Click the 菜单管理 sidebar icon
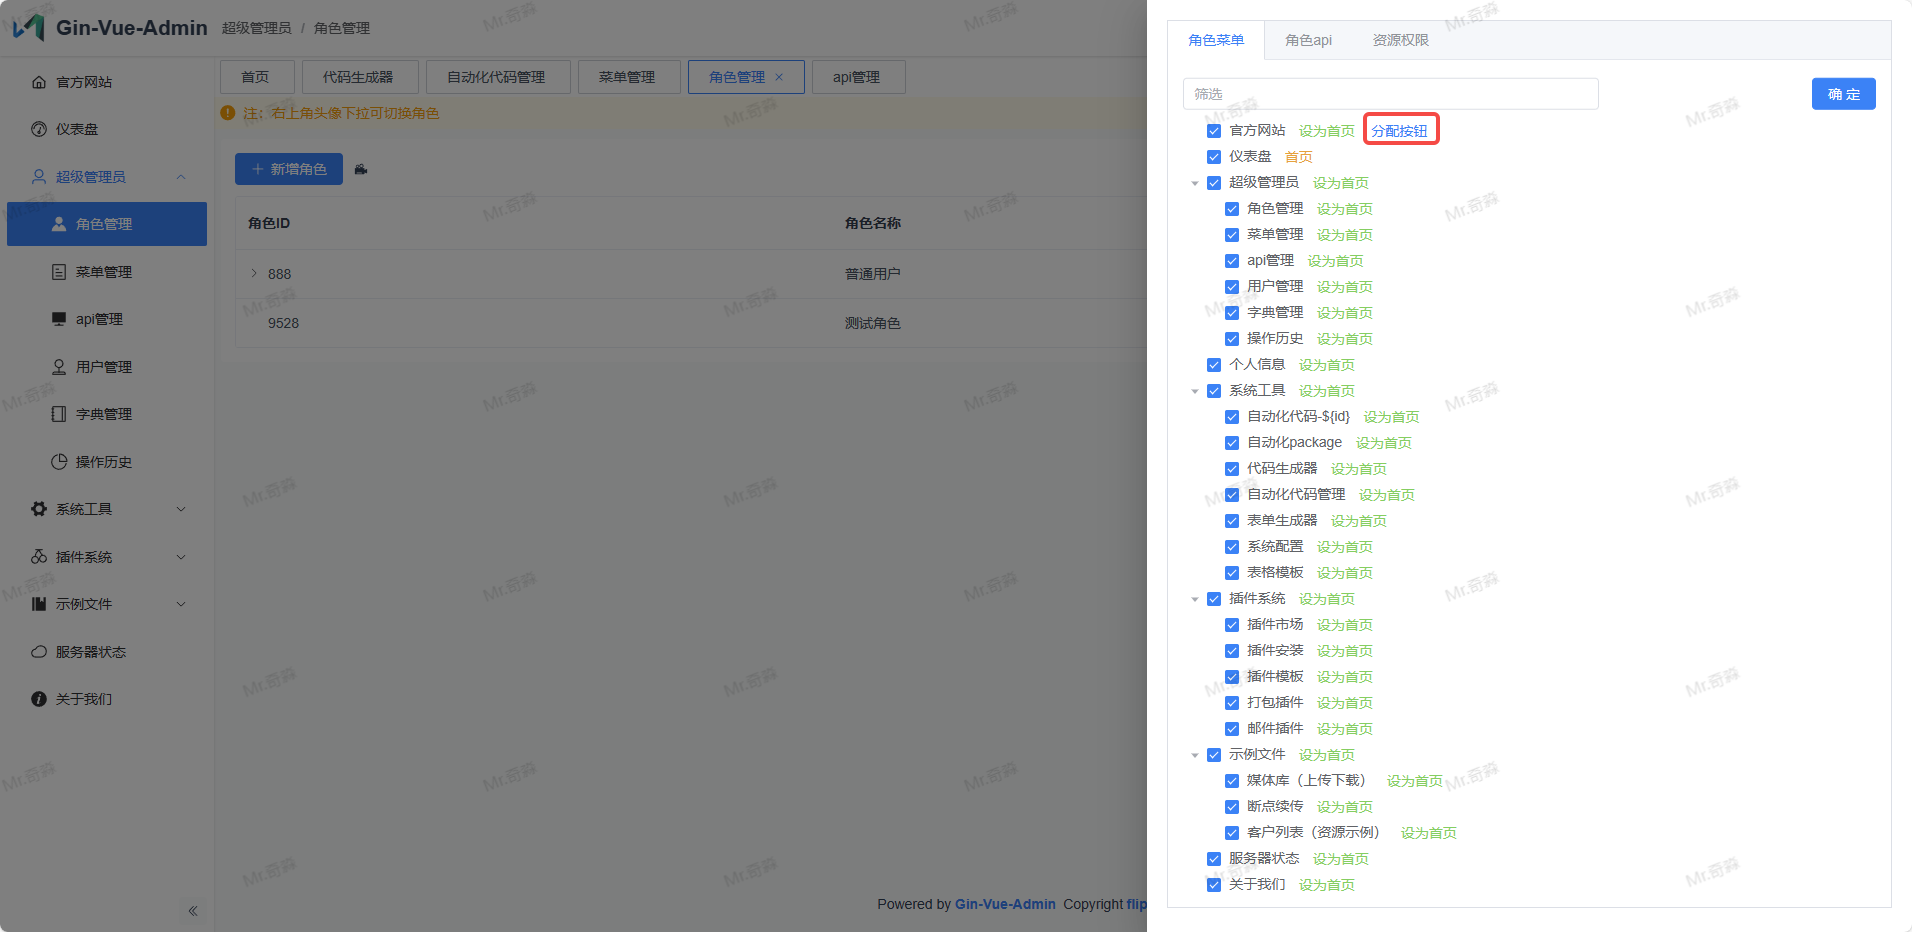This screenshot has height=932, width=1912. click(x=59, y=272)
